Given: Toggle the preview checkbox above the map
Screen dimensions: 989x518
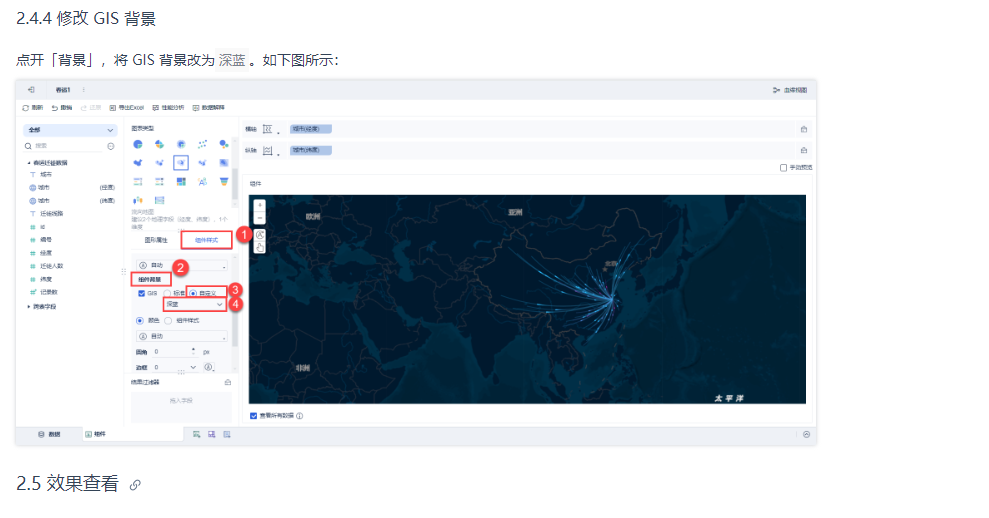Looking at the screenshot, I should [783, 168].
